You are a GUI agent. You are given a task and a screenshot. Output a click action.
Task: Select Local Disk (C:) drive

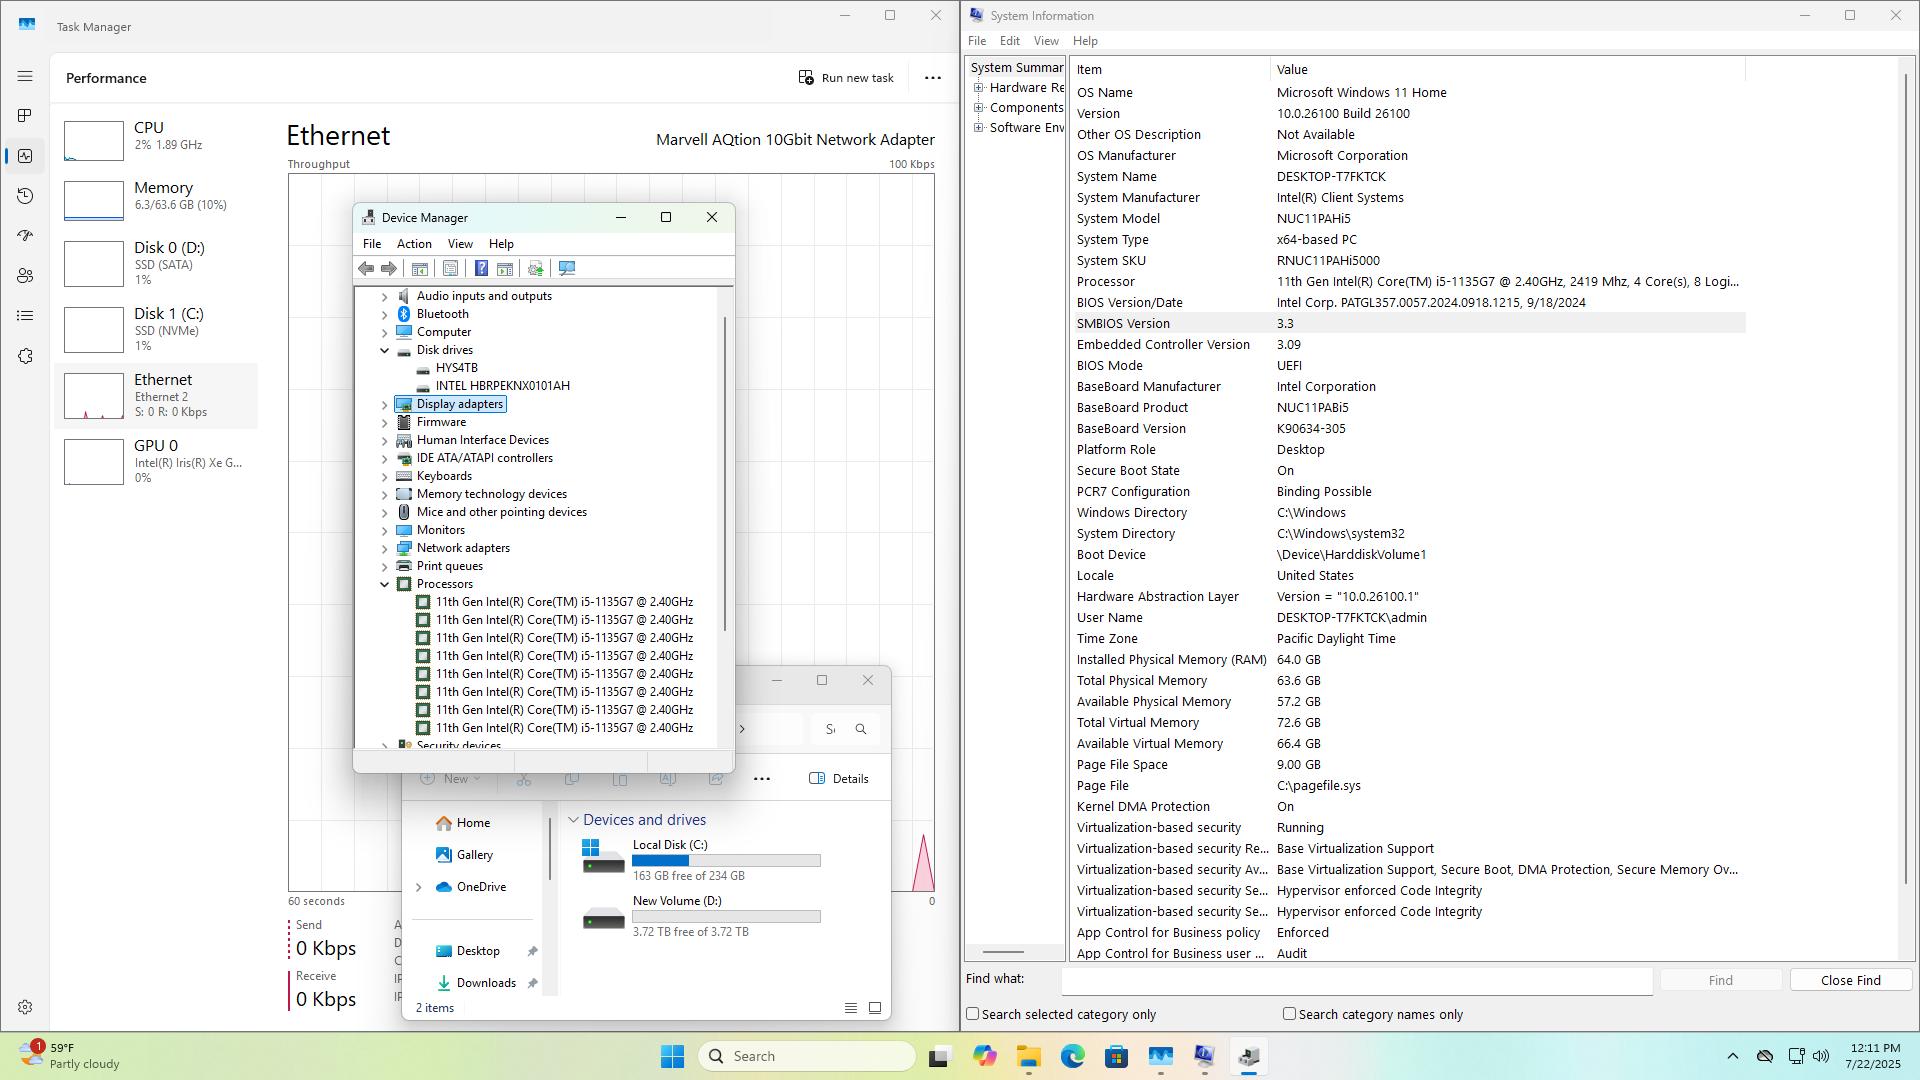point(701,859)
